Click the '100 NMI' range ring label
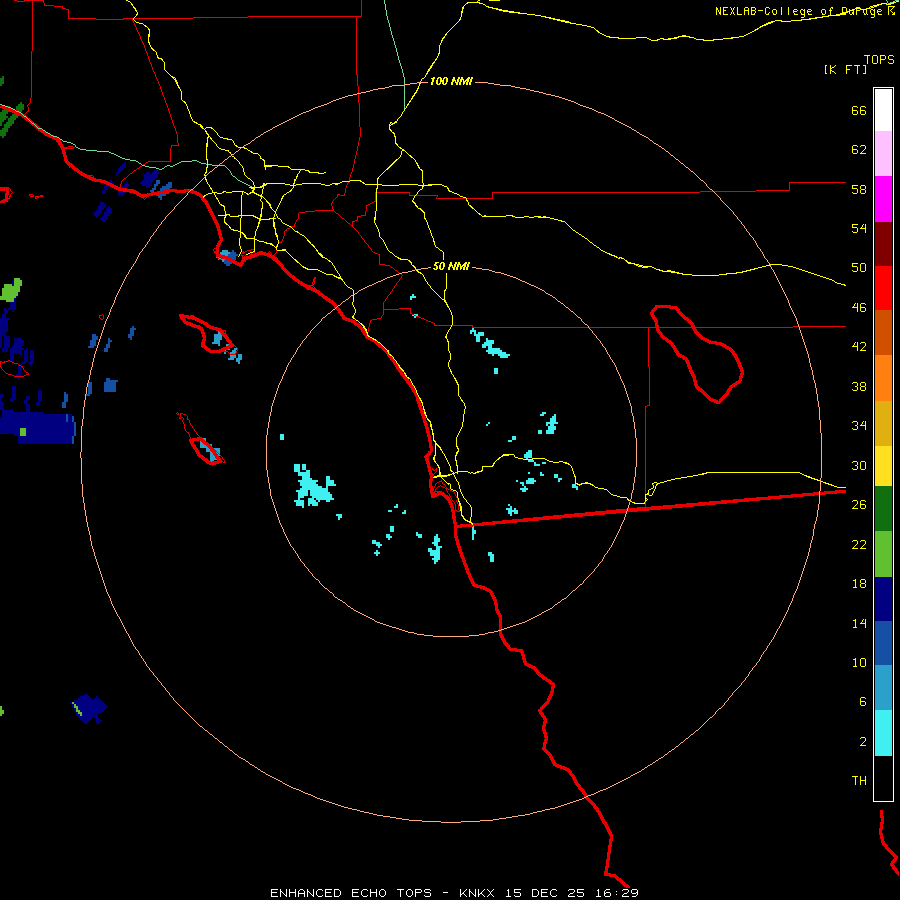The width and height of the screenshot is (900, 900). pyautogui.click(x=451, y=82)
